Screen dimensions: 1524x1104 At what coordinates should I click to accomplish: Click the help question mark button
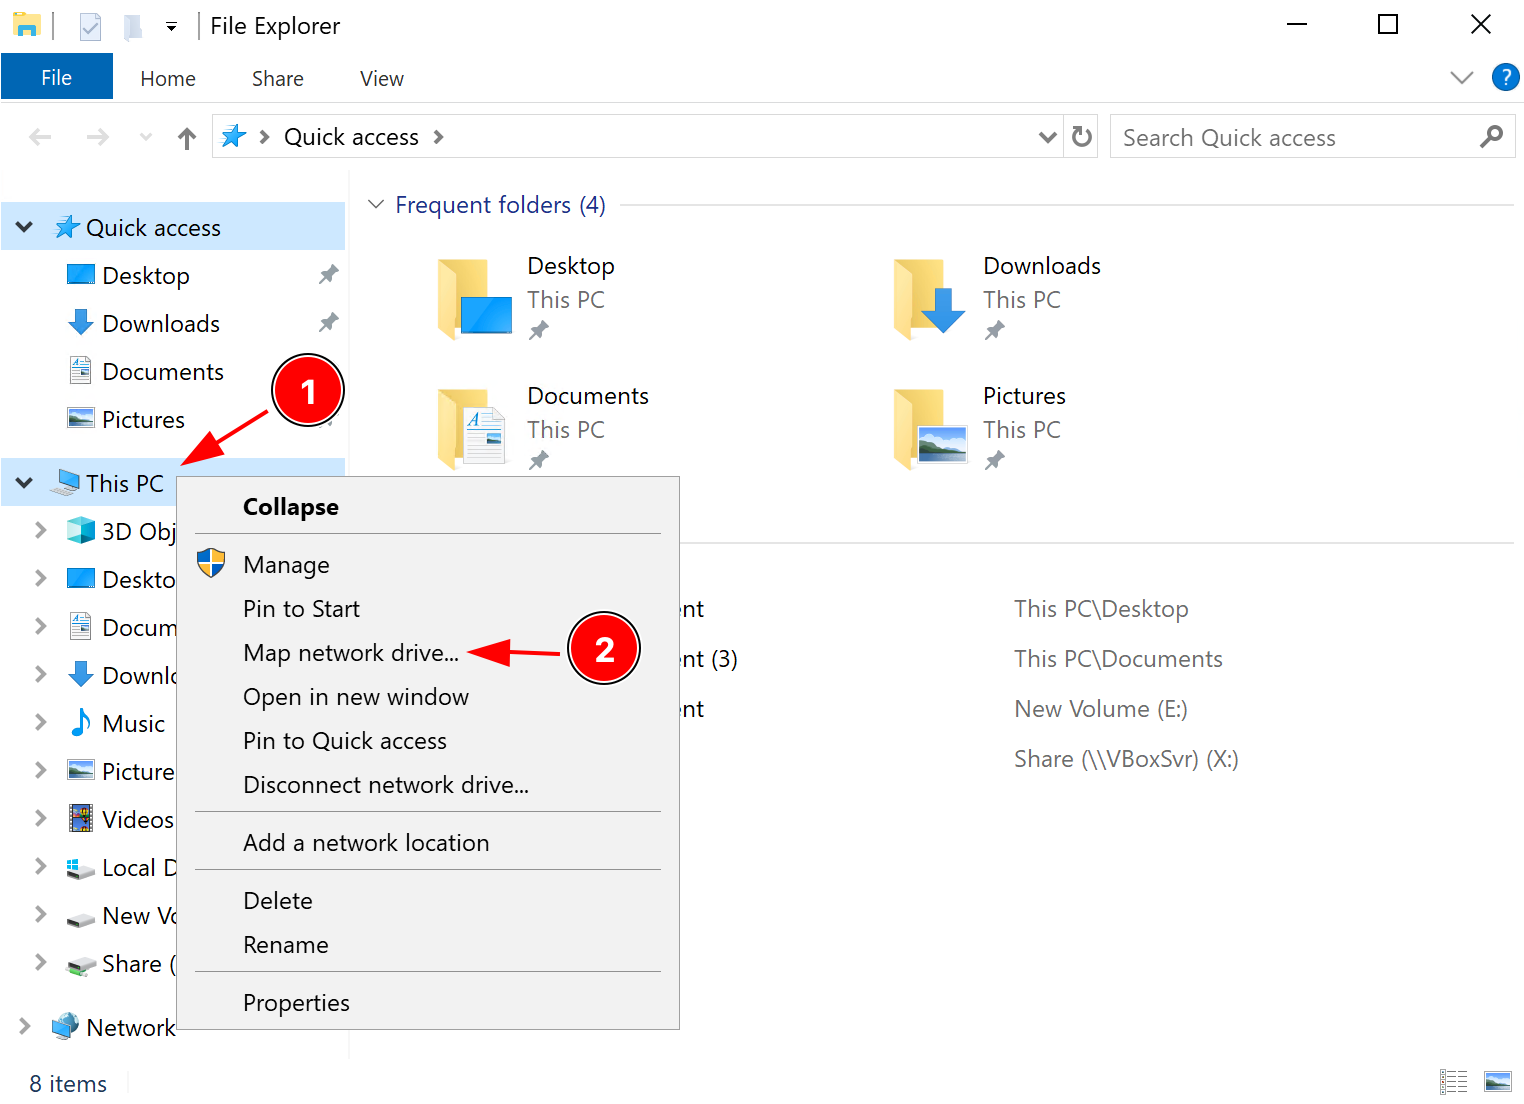click(x=1506, y=77)
